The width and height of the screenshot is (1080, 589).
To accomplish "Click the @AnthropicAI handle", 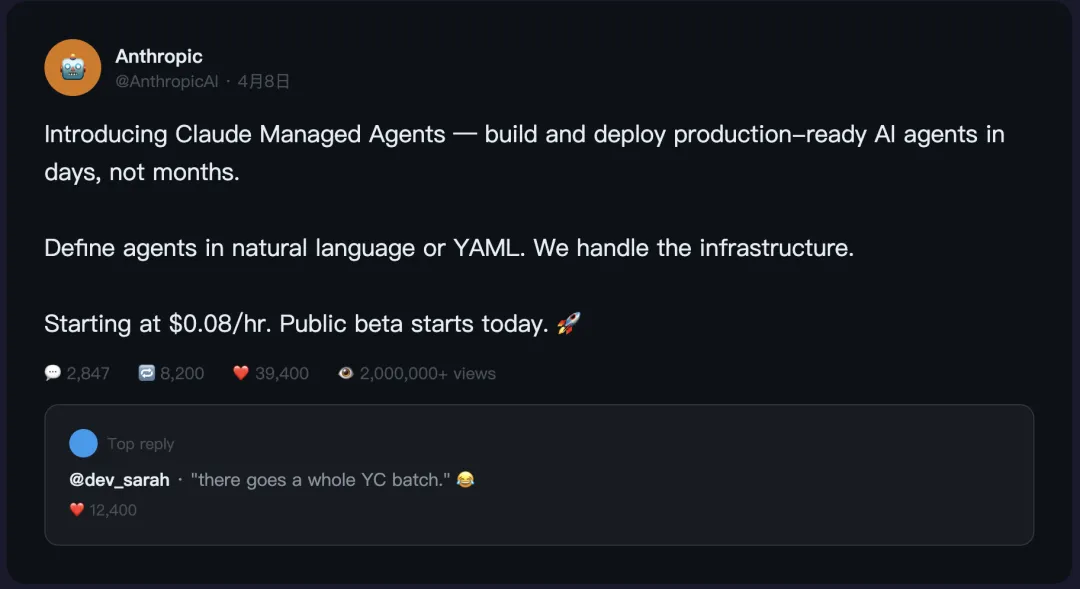I will [166, 82].
